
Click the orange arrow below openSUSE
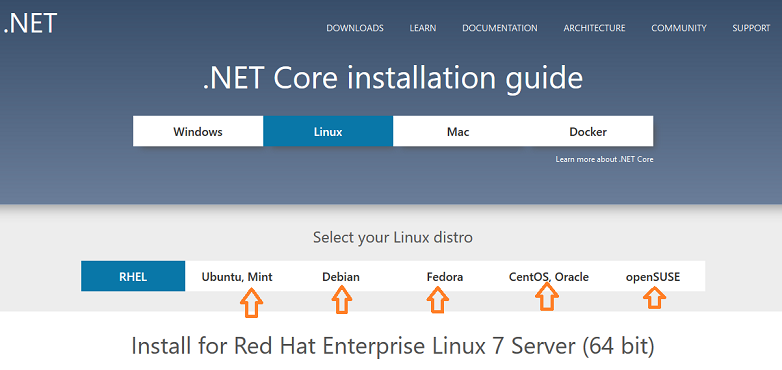(x=654, y=298)
